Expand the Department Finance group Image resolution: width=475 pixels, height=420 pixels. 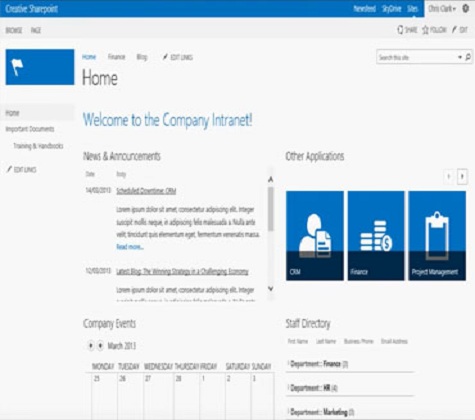(318, 364)
